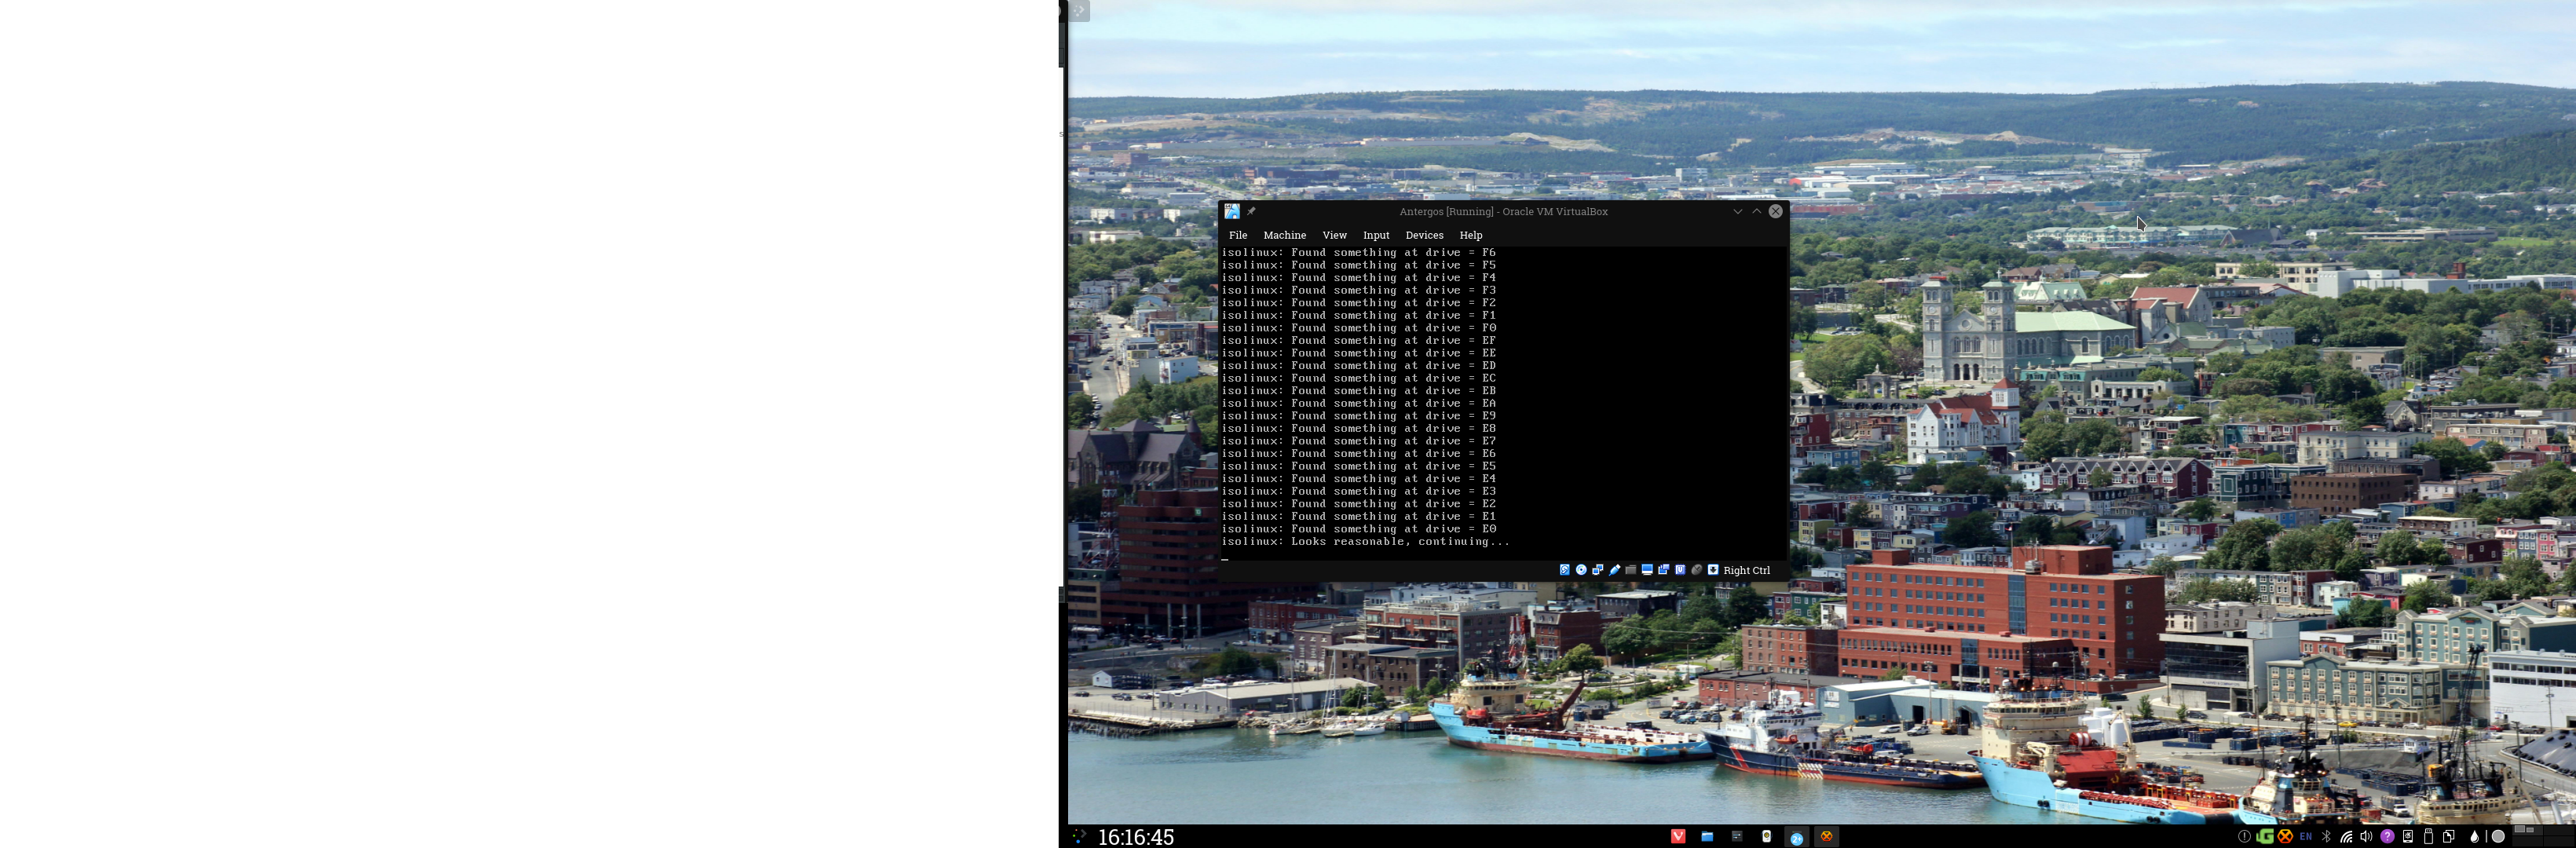Switch keyboard layout via EN indicator
2576x848 pixels.
coord(2306,836)
